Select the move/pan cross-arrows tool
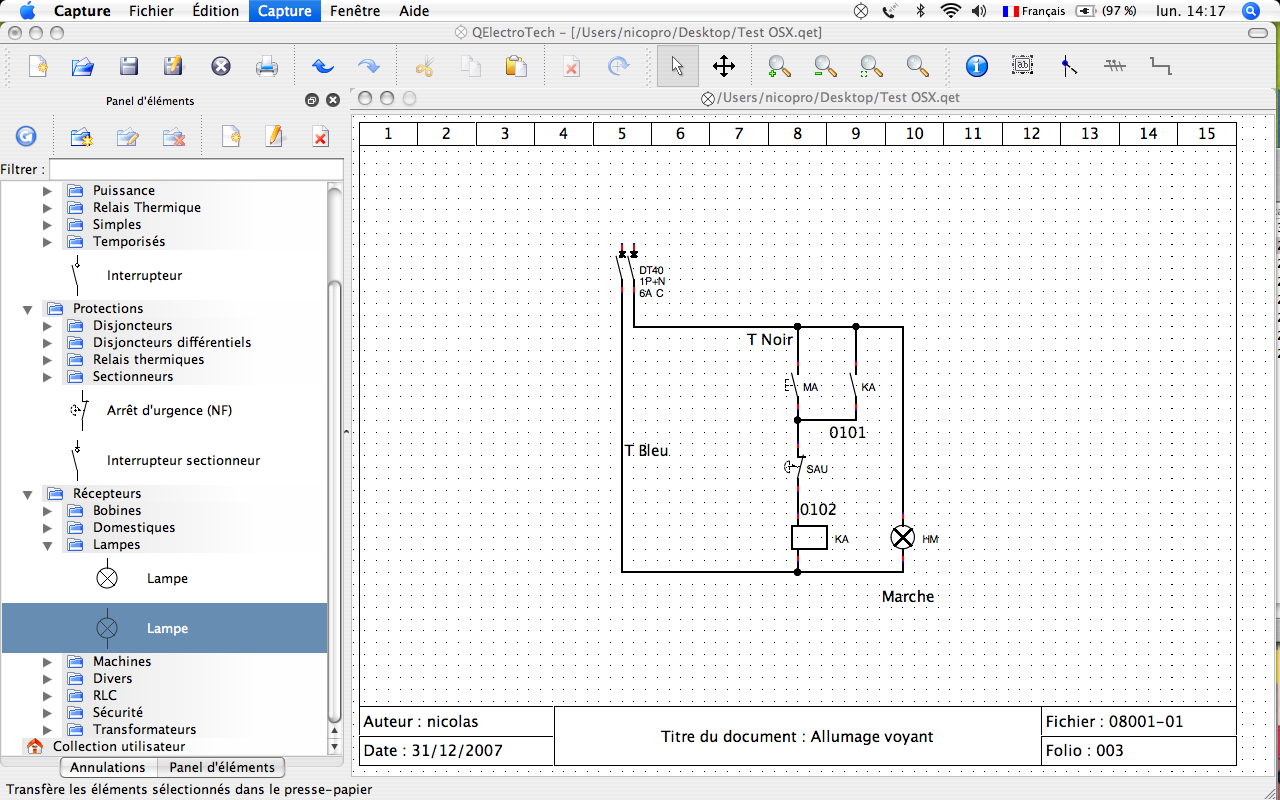Image resolution: width=1280 pixels, height=800 pixels. [724, 67]
